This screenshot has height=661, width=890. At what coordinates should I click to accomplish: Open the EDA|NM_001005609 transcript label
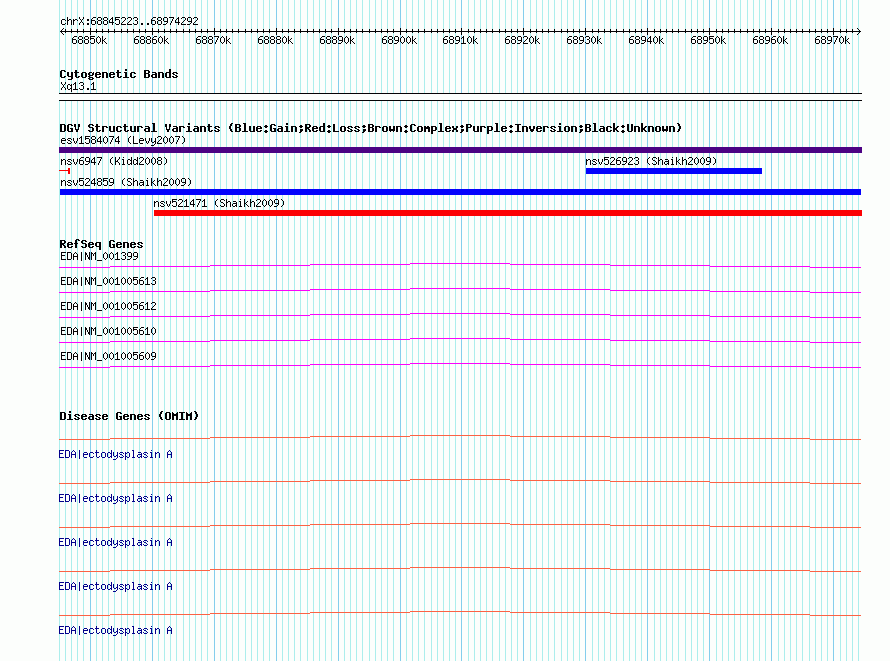(108, 356)
